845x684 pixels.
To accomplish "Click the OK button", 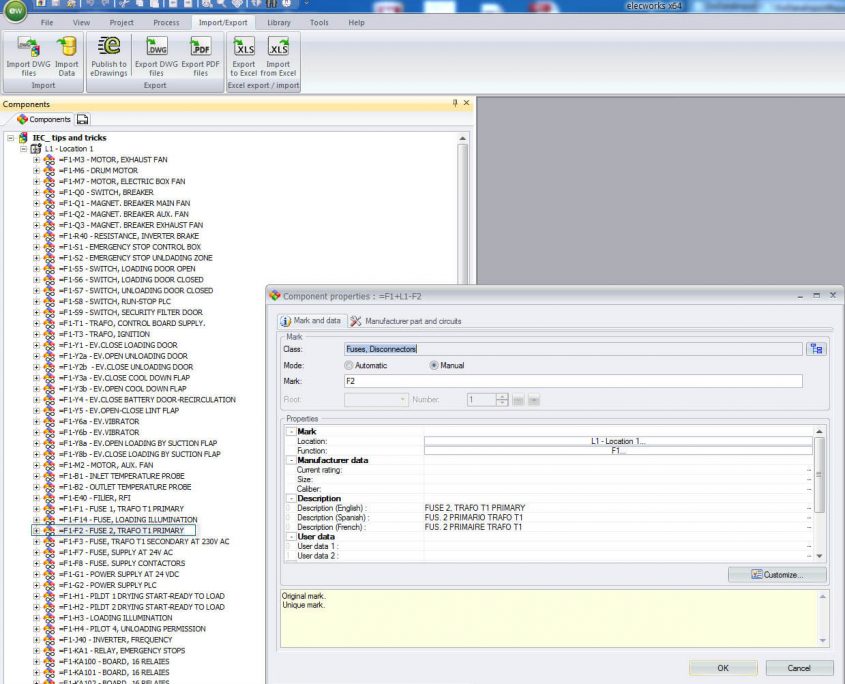I will (723, 668).
